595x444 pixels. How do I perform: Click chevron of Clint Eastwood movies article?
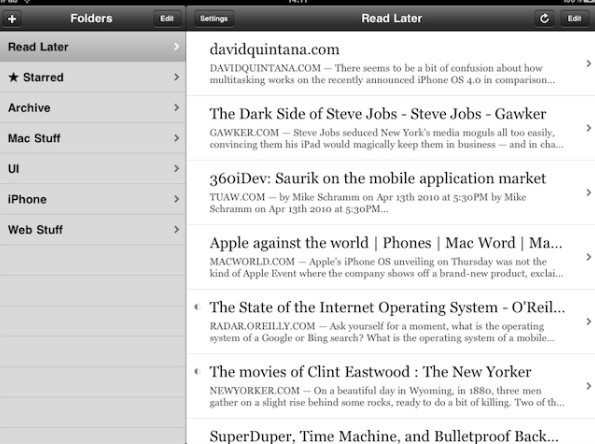(589, 386)
